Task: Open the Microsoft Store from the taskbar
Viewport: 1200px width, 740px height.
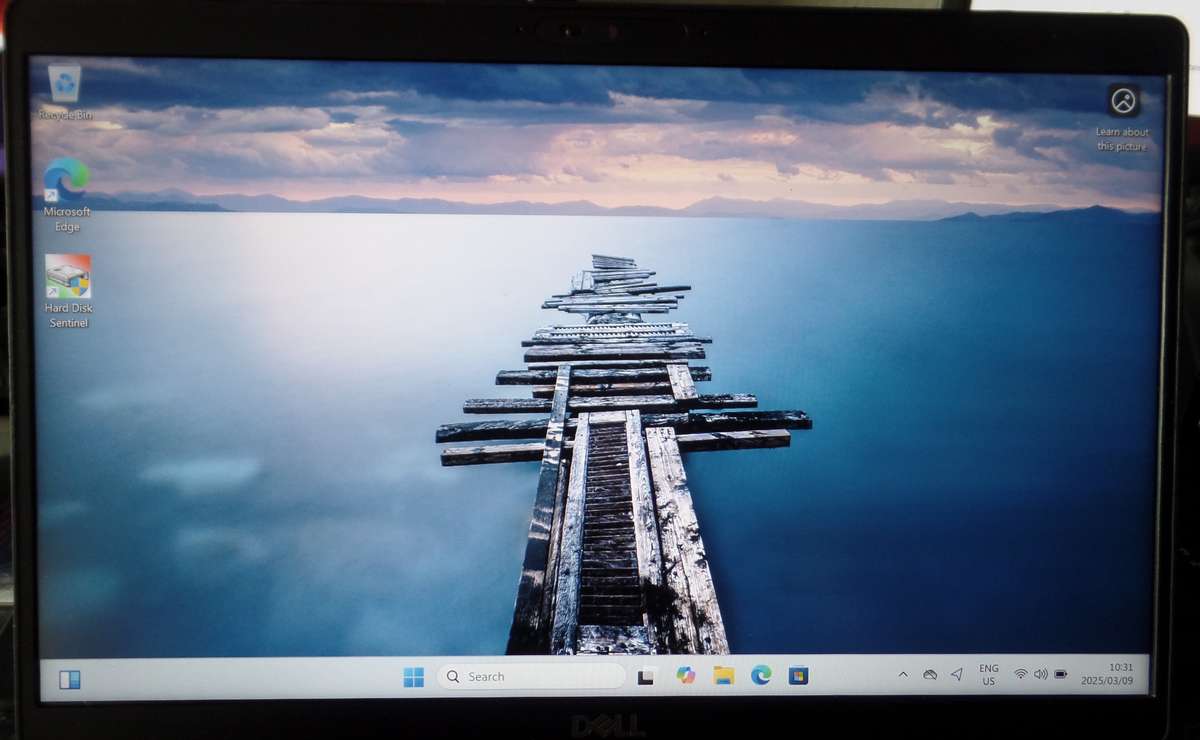Action: click(x=800, y=676)
